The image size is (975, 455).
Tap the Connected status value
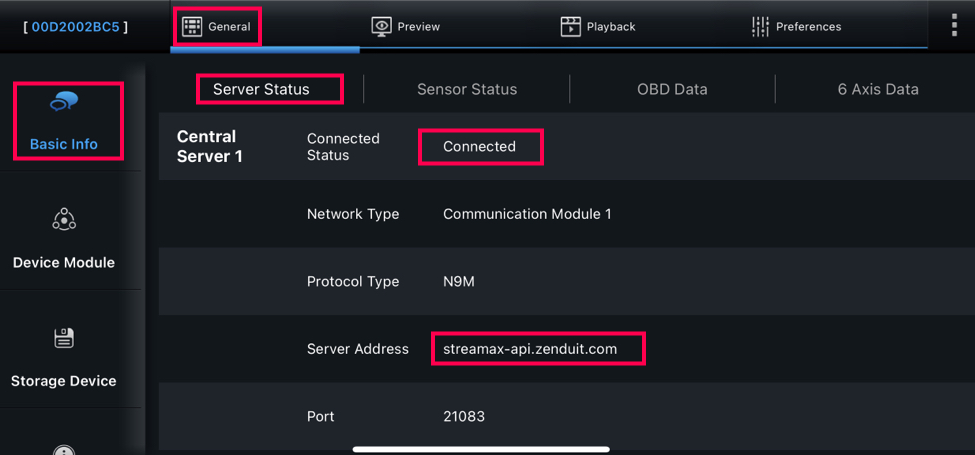(479, 147)
